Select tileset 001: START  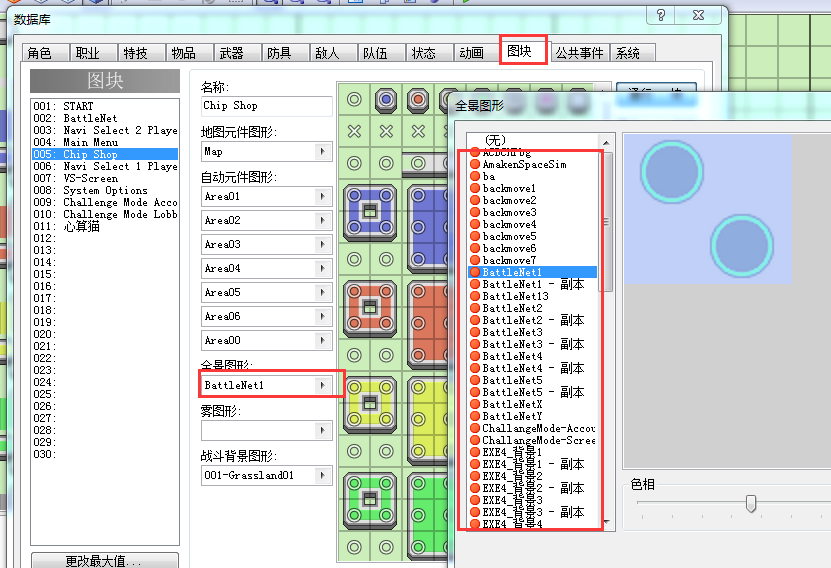coord(105,106)
